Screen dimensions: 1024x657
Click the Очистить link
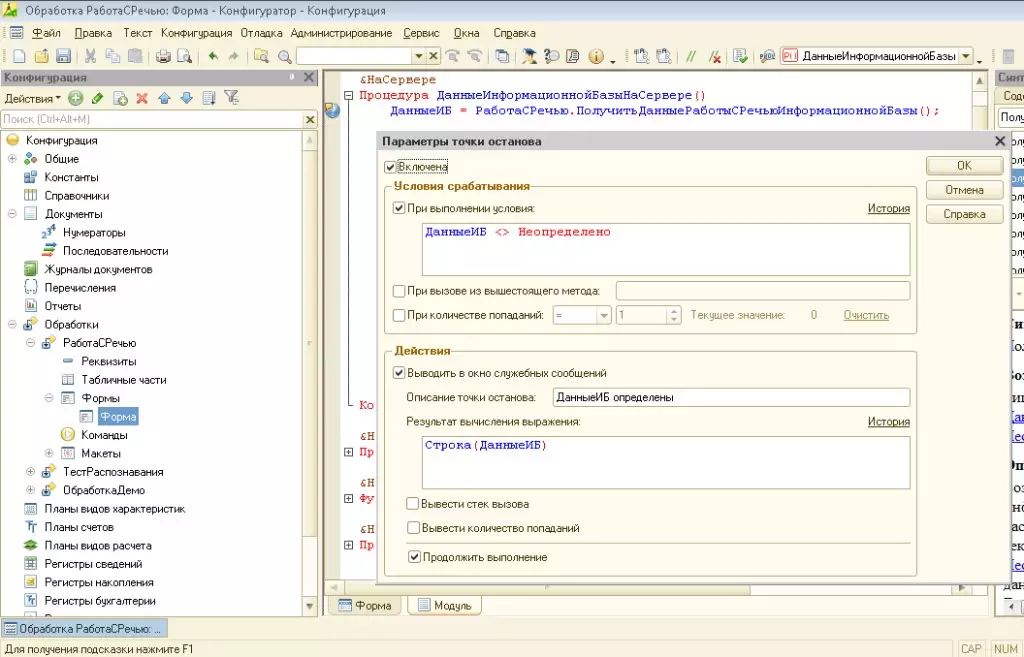point(865,315)
